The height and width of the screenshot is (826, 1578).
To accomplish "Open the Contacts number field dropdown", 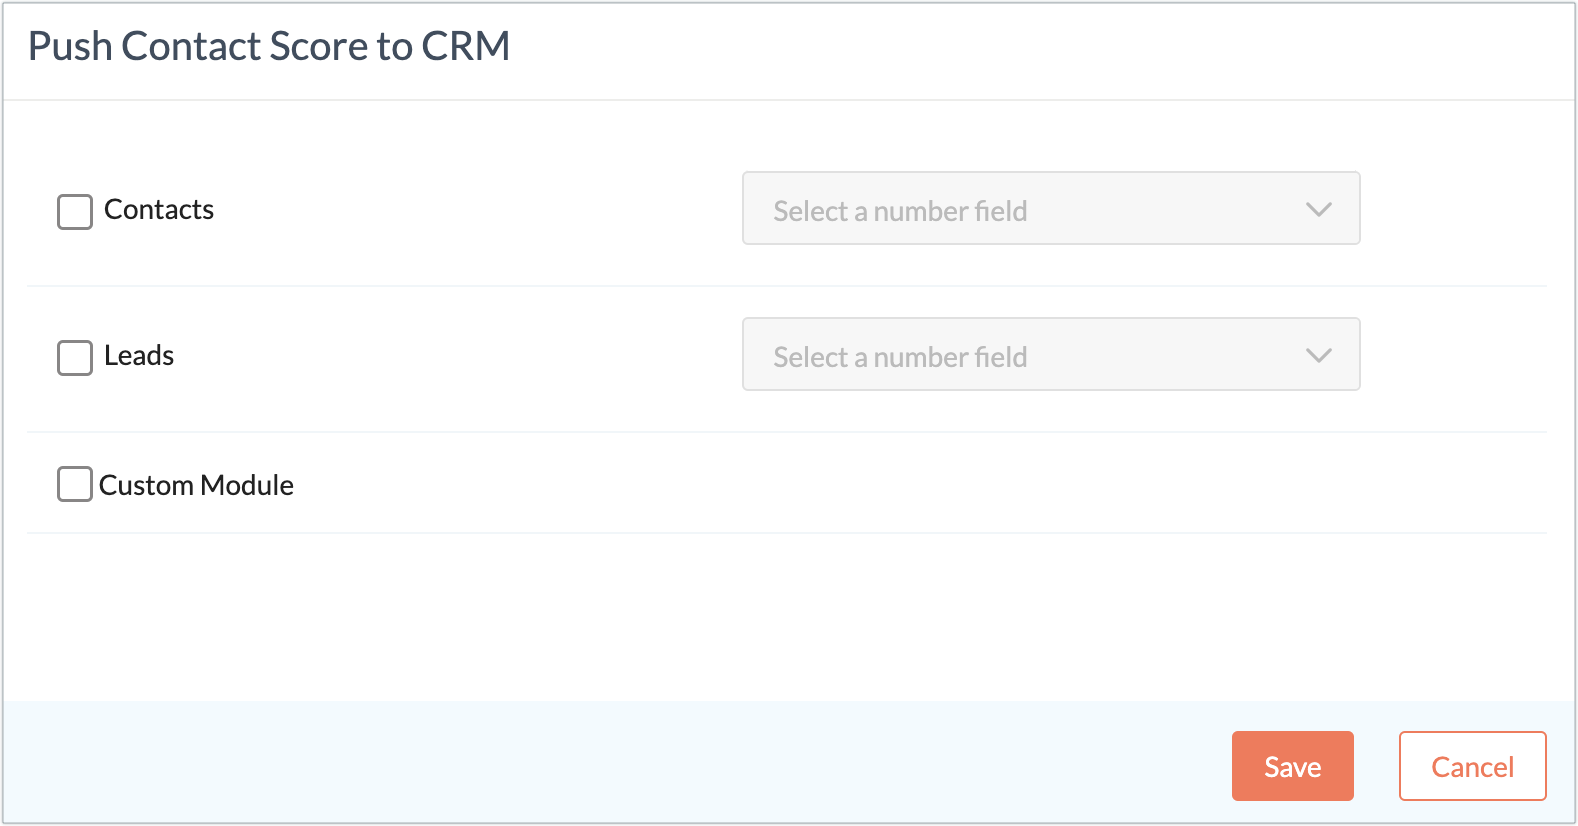I will pyautogui.click(x=1050, y=209).
